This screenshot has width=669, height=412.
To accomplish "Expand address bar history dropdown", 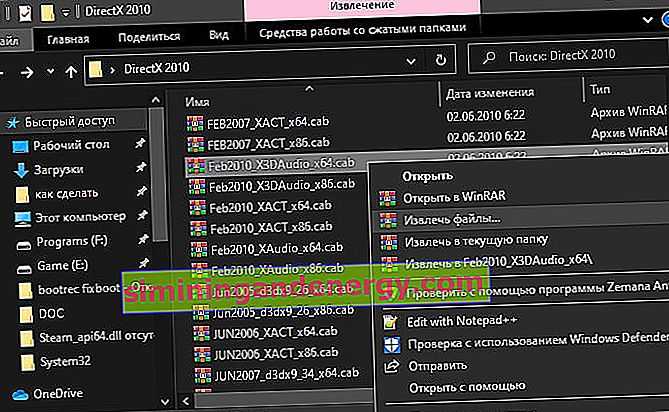I will [x=411, y=62].
